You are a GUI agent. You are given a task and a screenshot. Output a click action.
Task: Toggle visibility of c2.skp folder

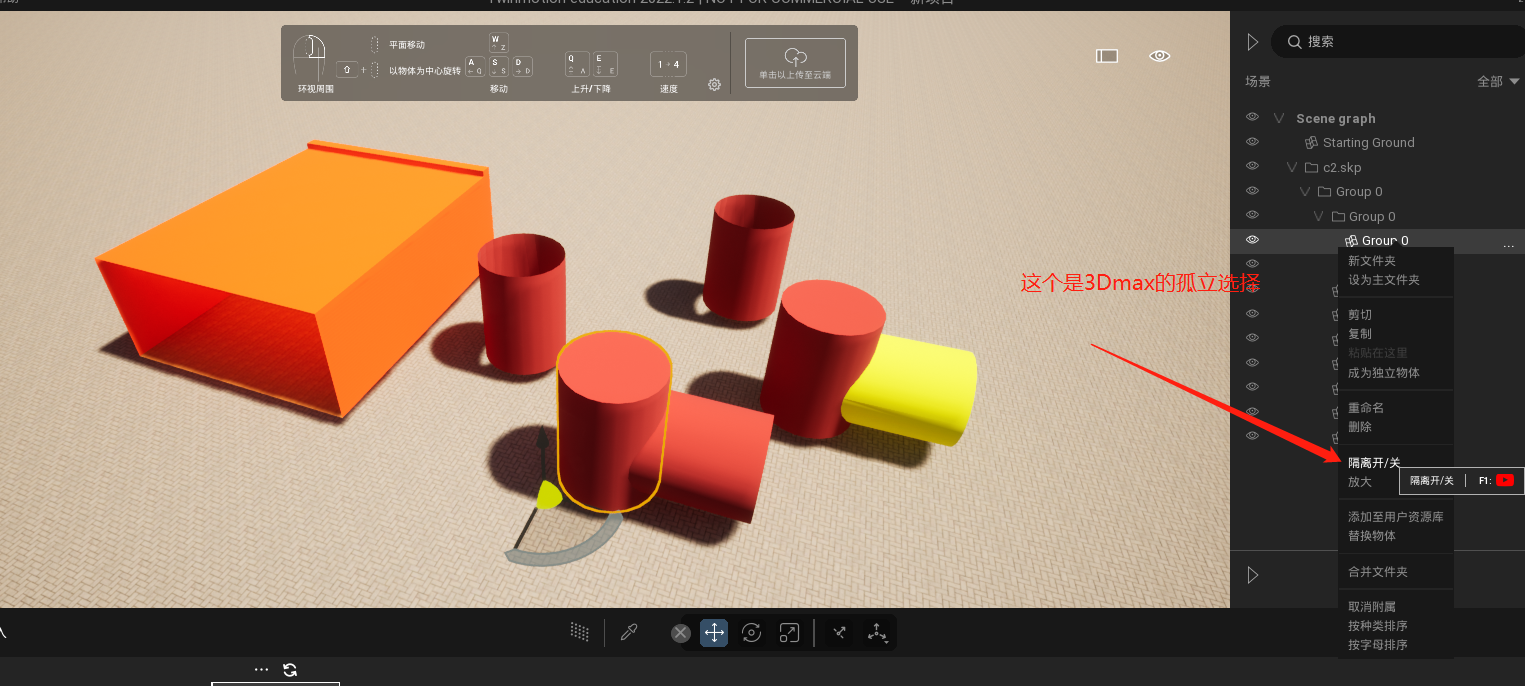pos(1252,166)
